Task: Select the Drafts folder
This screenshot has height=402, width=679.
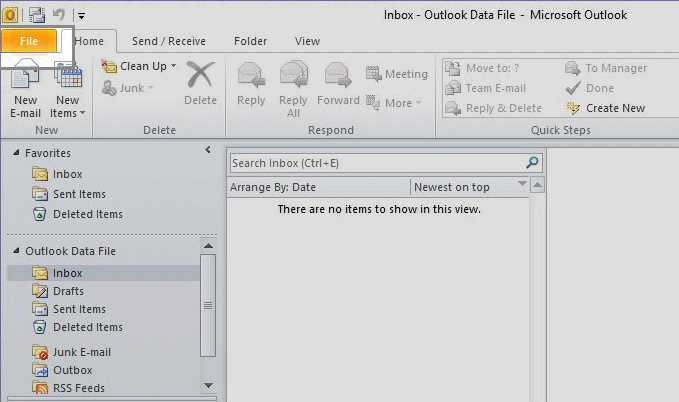Action: point(68,291)
